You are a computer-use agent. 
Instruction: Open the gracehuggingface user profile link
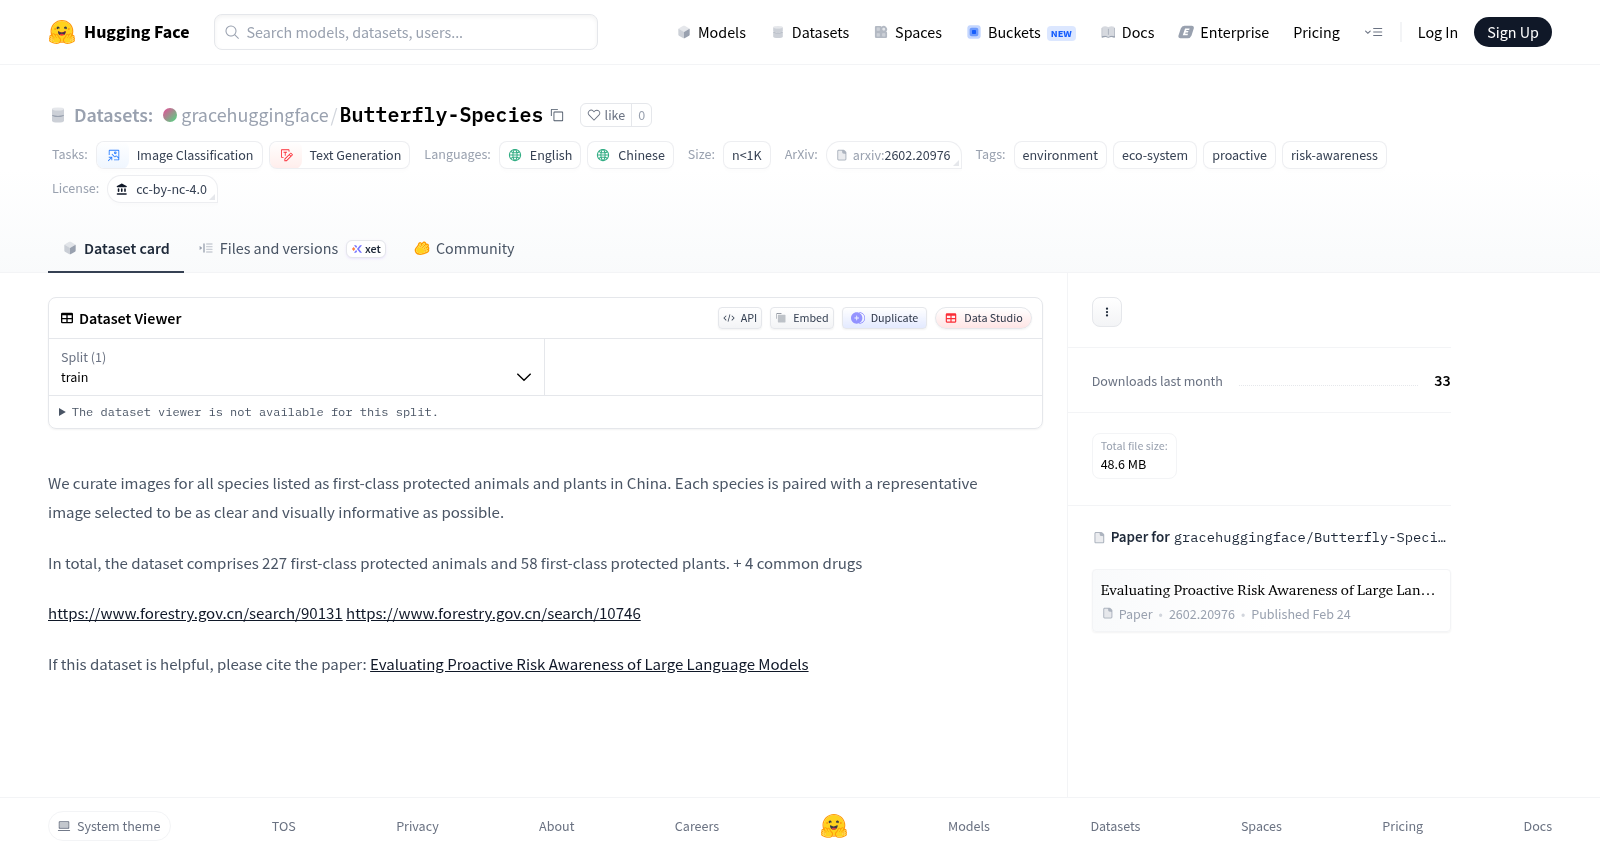tap(255, 115)
